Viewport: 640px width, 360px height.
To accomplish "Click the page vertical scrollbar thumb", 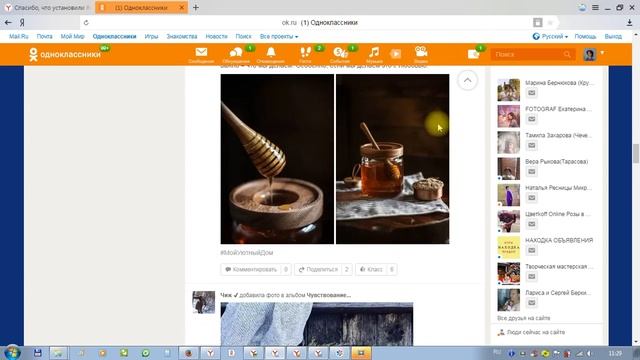I will [636, 153].
